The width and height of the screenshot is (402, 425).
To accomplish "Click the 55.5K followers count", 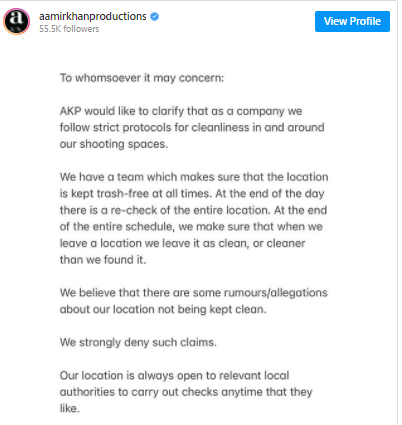I will (69, 29).
